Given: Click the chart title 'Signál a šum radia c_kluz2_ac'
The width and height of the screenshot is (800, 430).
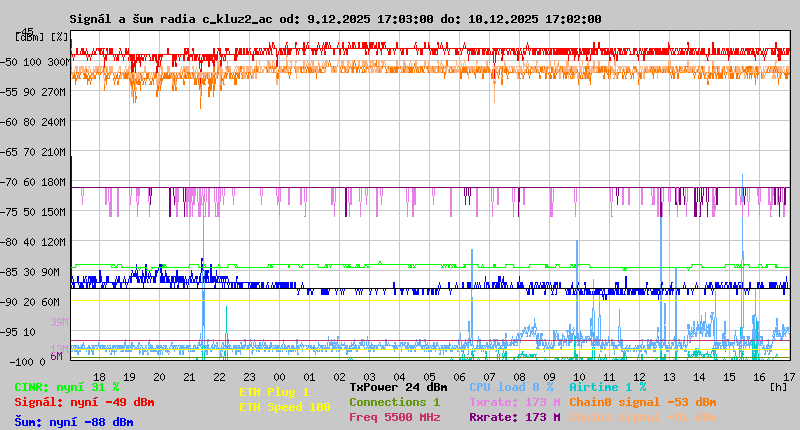Looking at the screenshot, I should [171, 19].
